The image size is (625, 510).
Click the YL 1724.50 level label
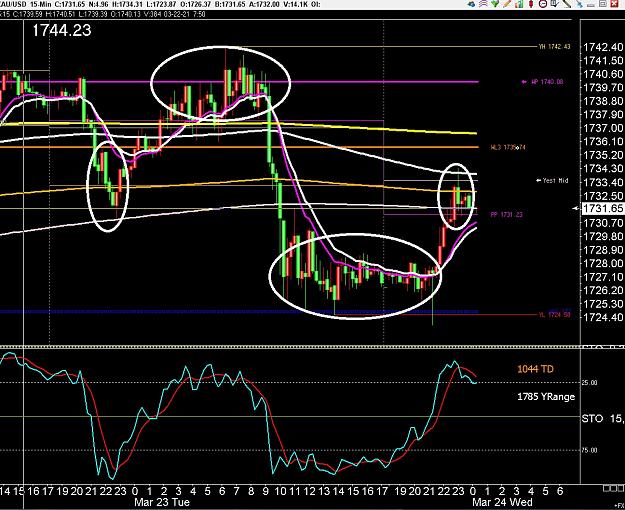[554, 315]
